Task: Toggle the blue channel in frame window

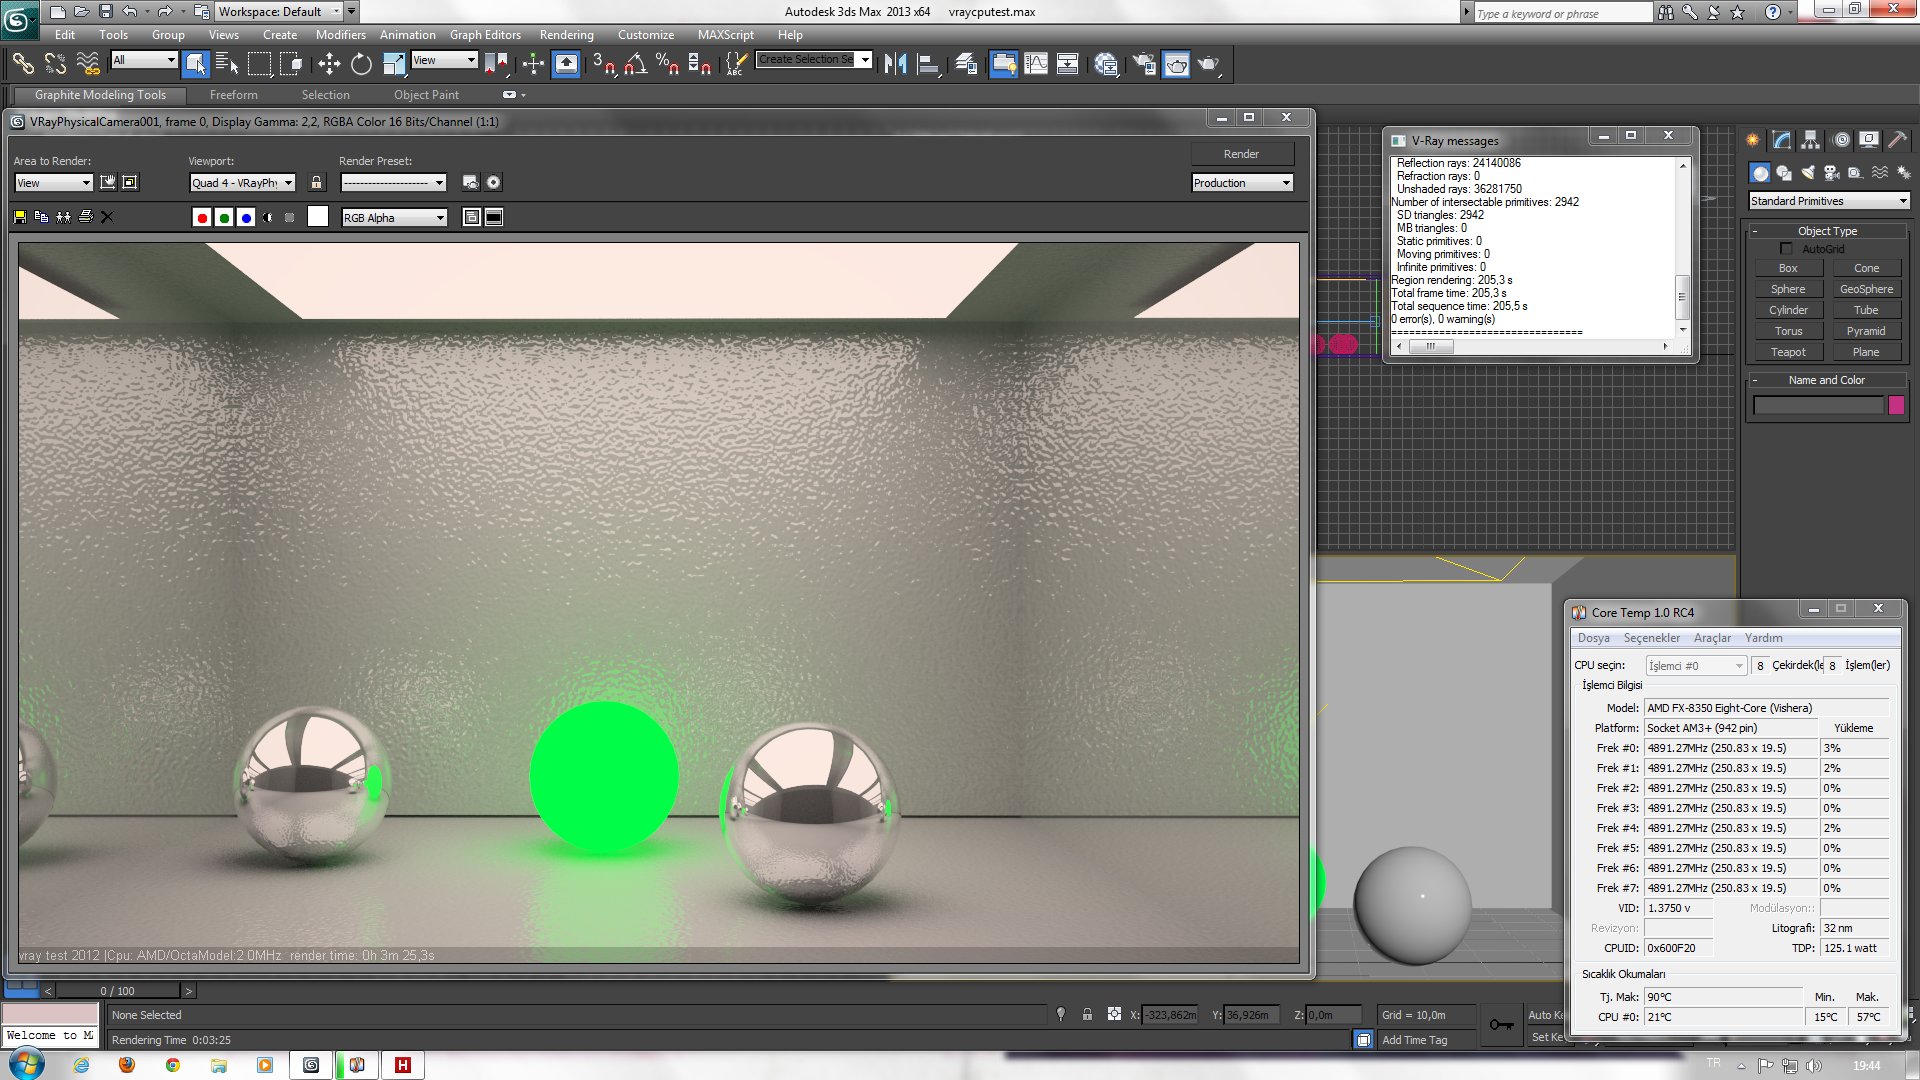Action: click(246, 217)
